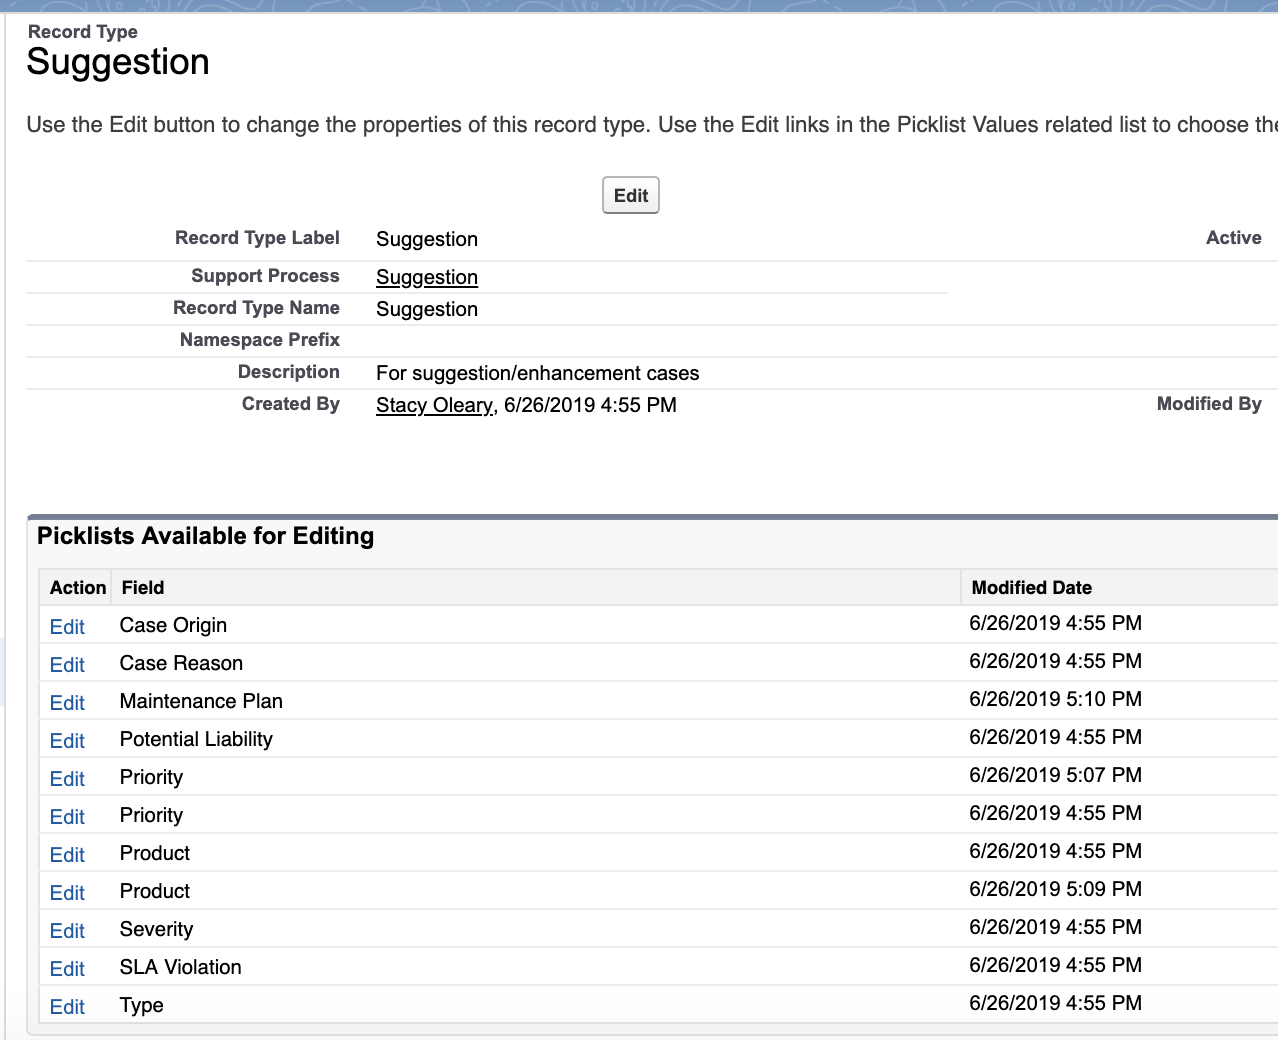Click the Picklists Available for Editing header
Image resolution: width=1278 pixels, height=1040 pixels.
coord(205,536)
